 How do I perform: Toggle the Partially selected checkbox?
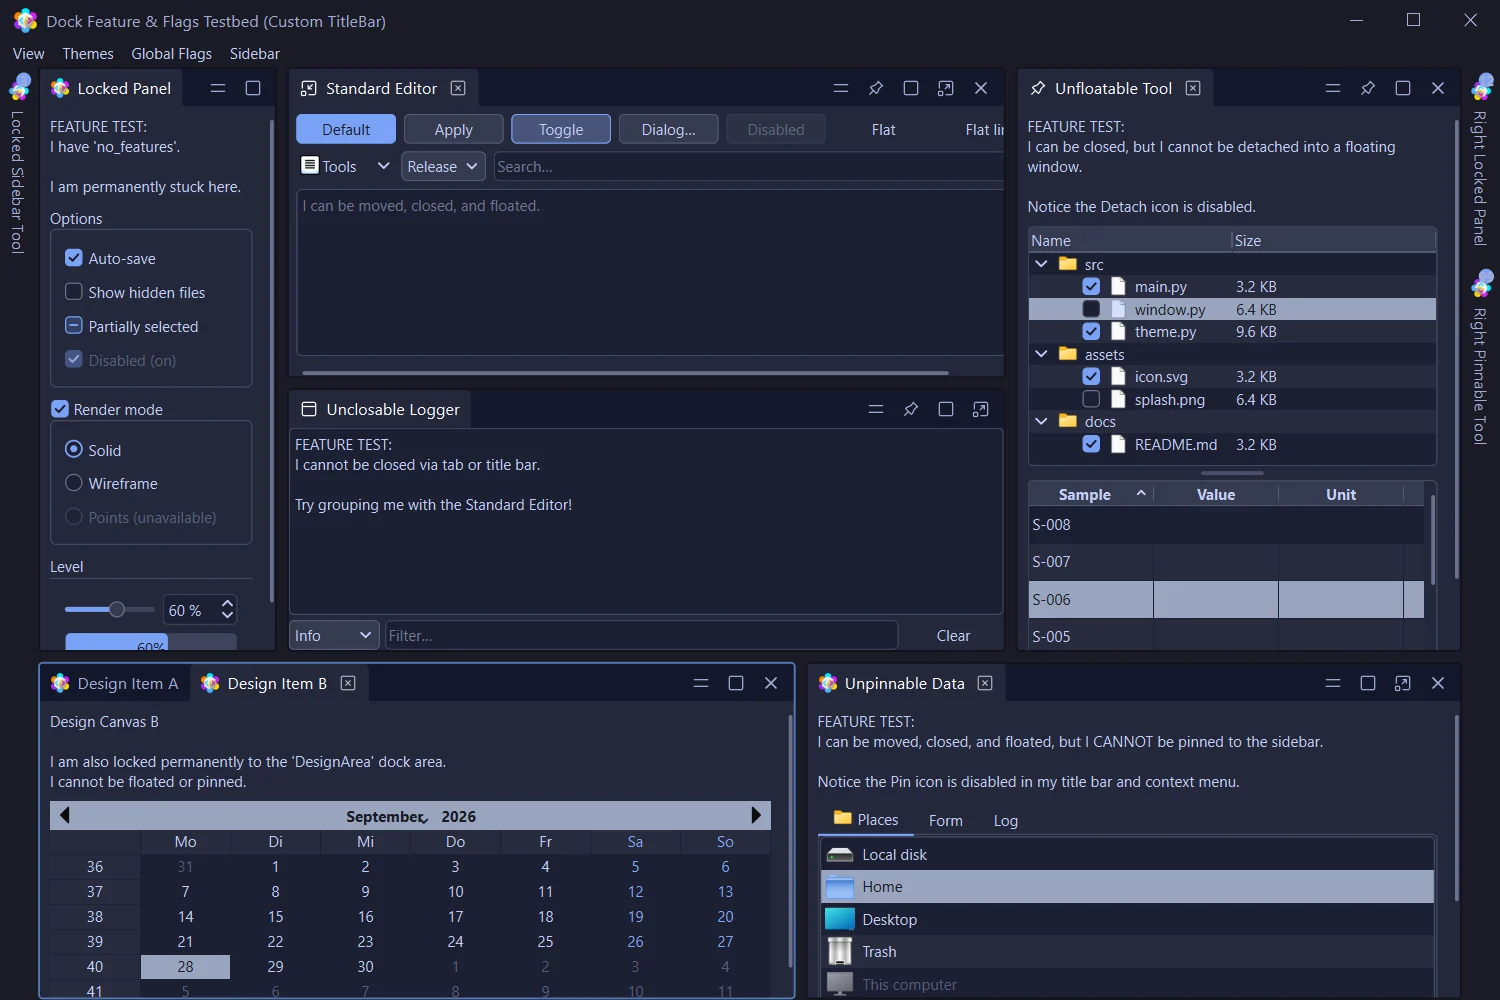(74, 326)
